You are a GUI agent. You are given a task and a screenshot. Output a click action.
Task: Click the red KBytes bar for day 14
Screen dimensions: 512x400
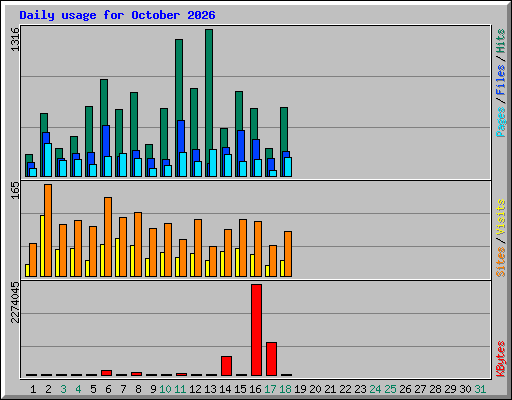pos(226,366)
